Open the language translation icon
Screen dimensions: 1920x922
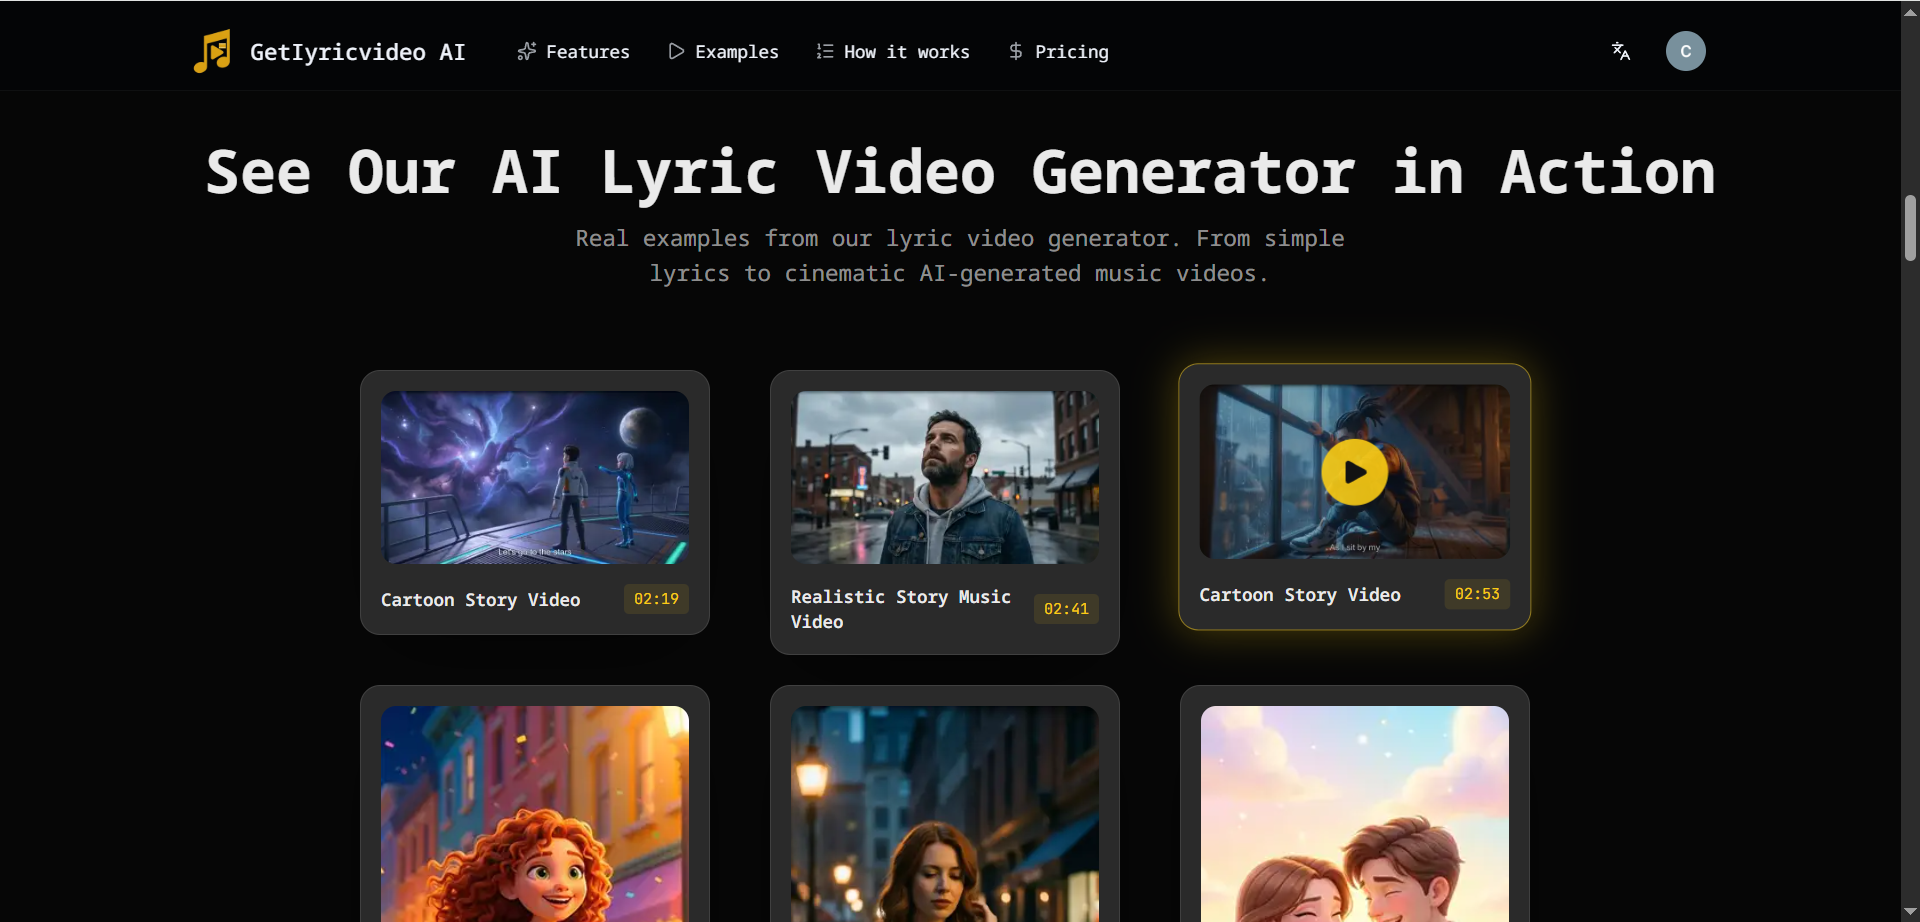(x=1620, y=51)
